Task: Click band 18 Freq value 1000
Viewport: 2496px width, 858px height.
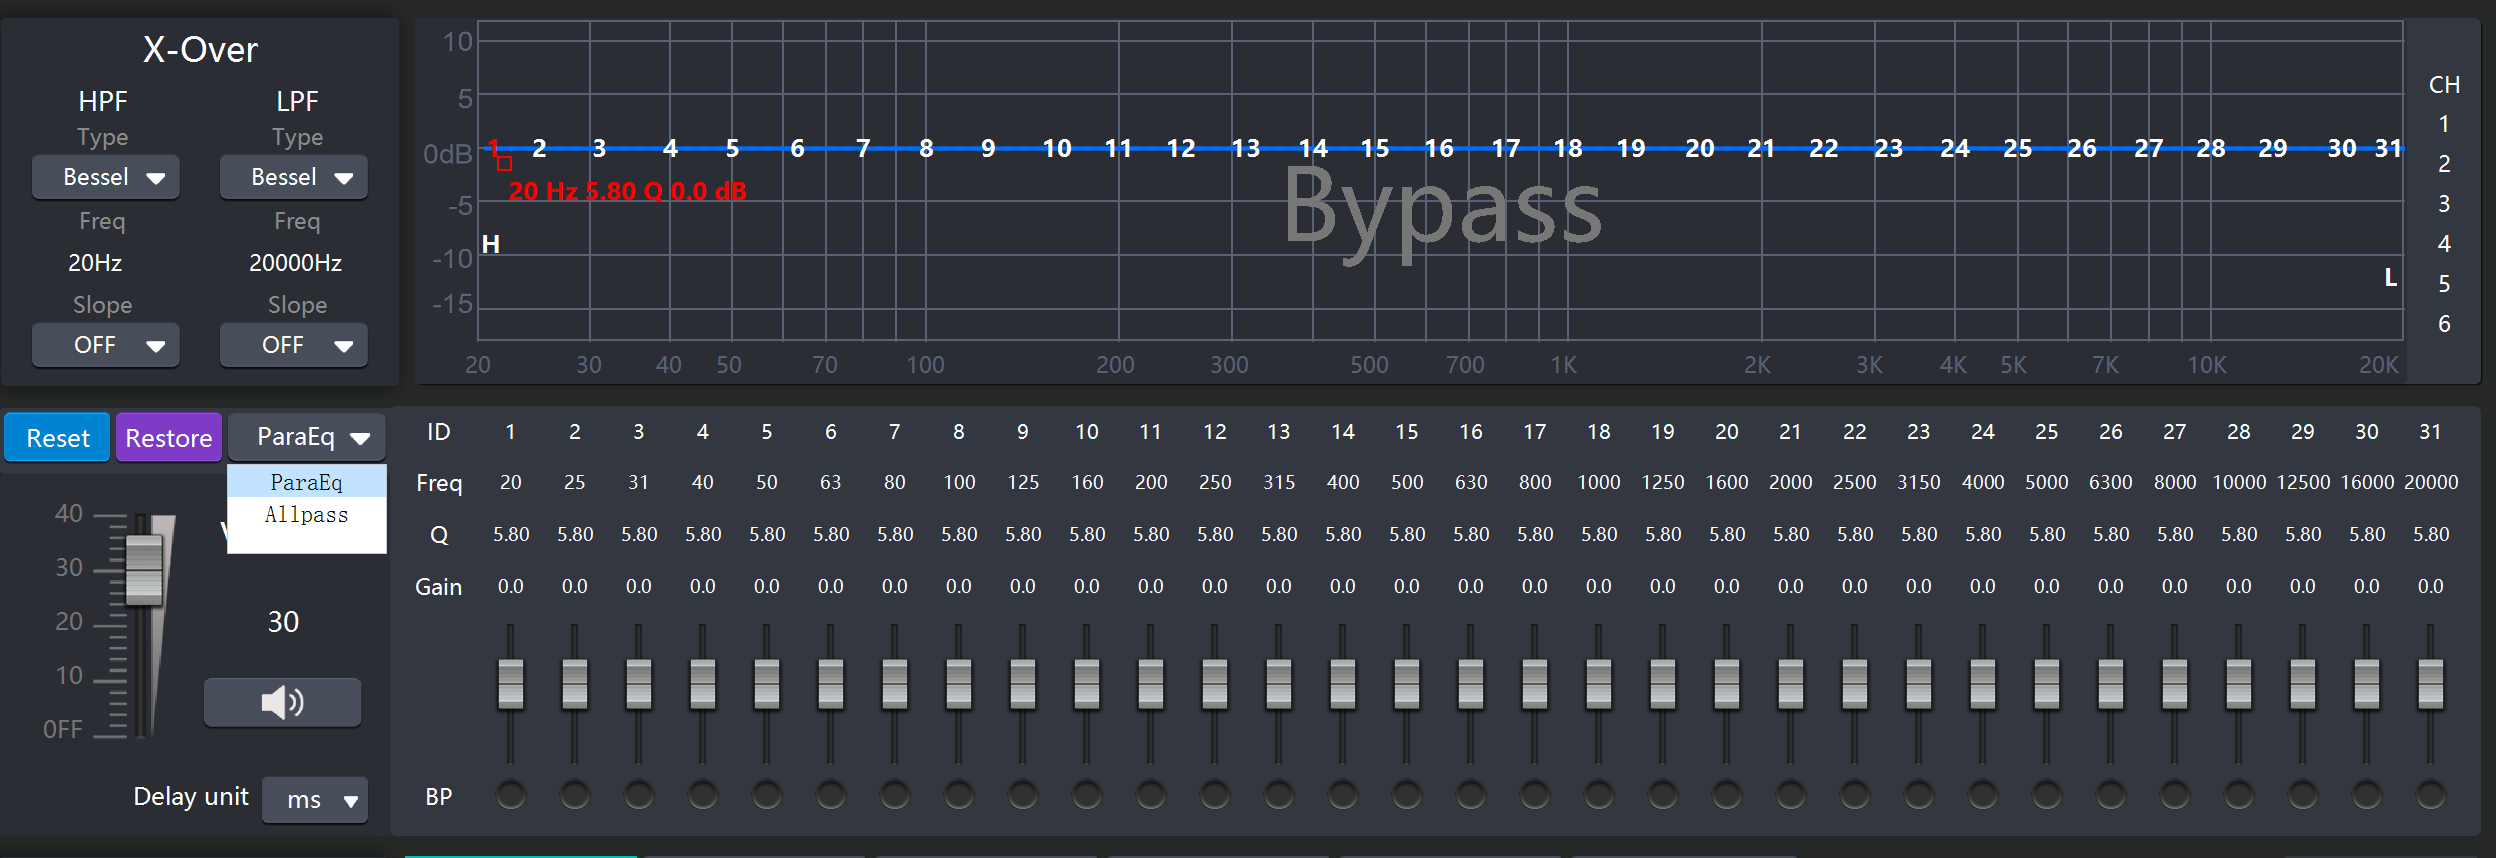Action: [x=1598, y=482]
